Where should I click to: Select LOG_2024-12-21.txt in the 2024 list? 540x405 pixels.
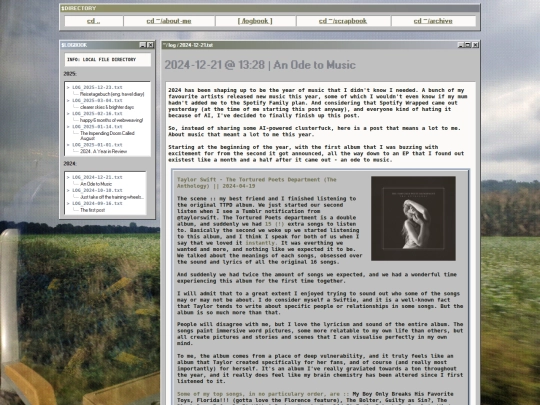(x=97, y=177)
